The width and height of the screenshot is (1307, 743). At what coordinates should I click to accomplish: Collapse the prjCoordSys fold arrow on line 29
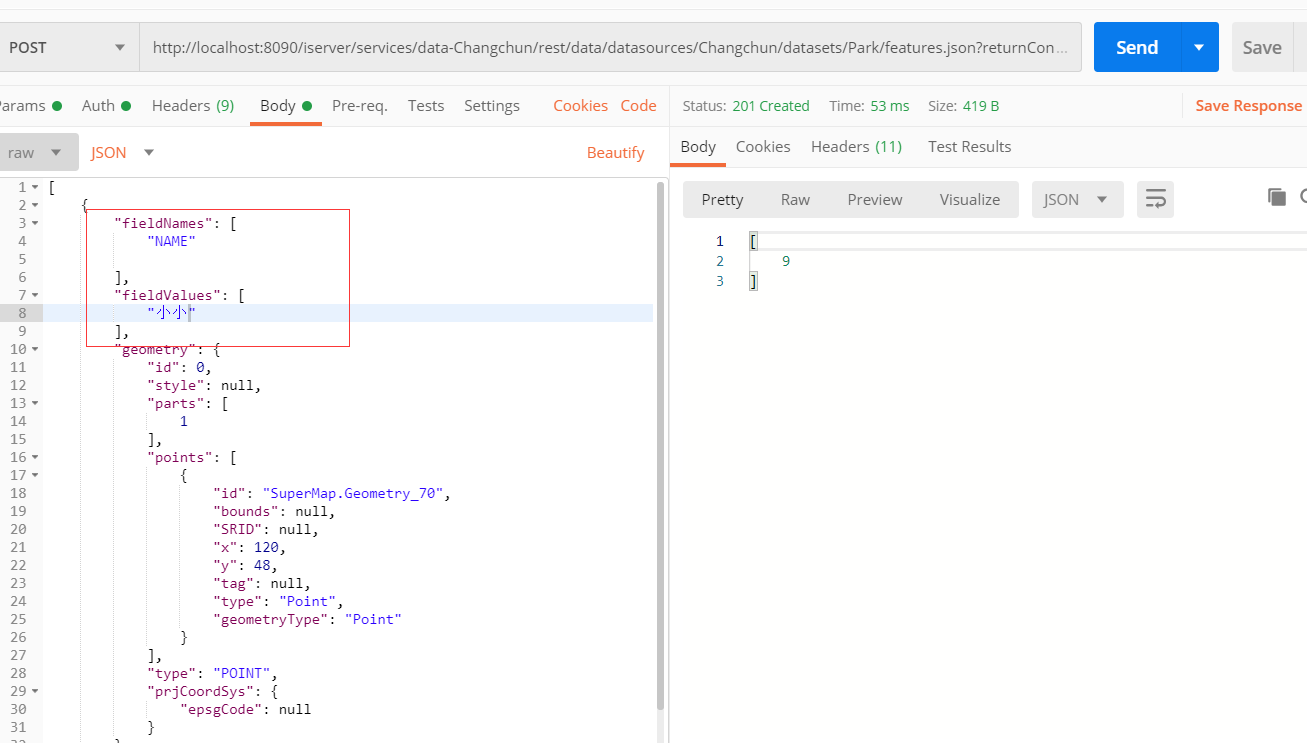click(36, 691)
